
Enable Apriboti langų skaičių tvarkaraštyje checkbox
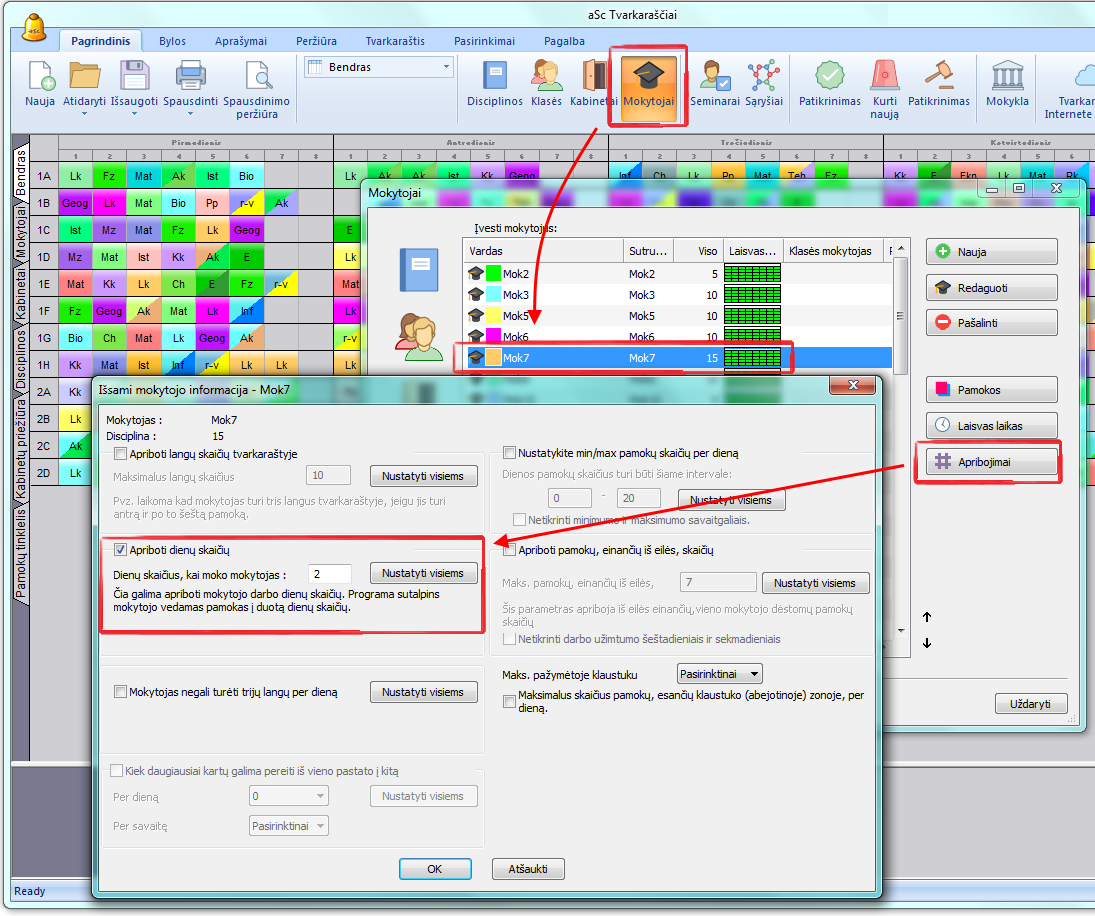coord(121,454)
